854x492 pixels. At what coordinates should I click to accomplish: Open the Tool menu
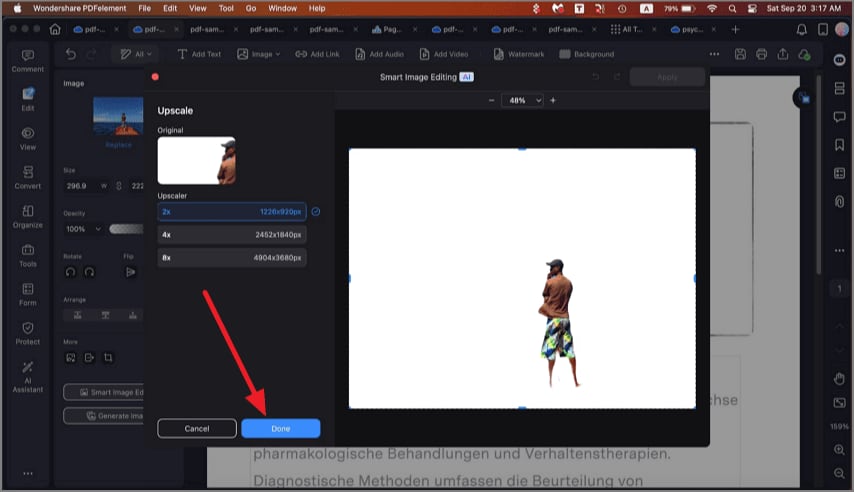pyautogui.click(x=226, y=8)
